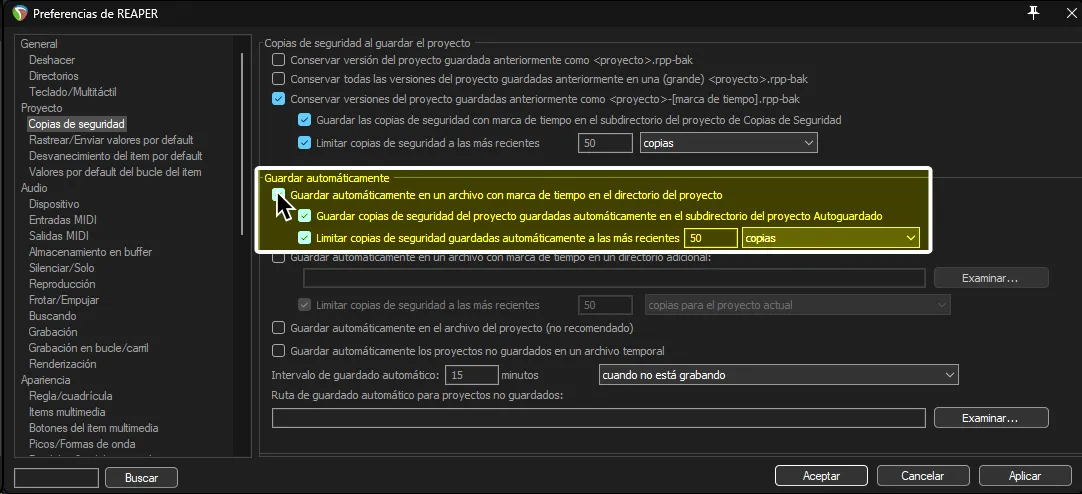Open Grabación en bucle/carril settings
The image size is (1082, 494).
tap(88, 348)
